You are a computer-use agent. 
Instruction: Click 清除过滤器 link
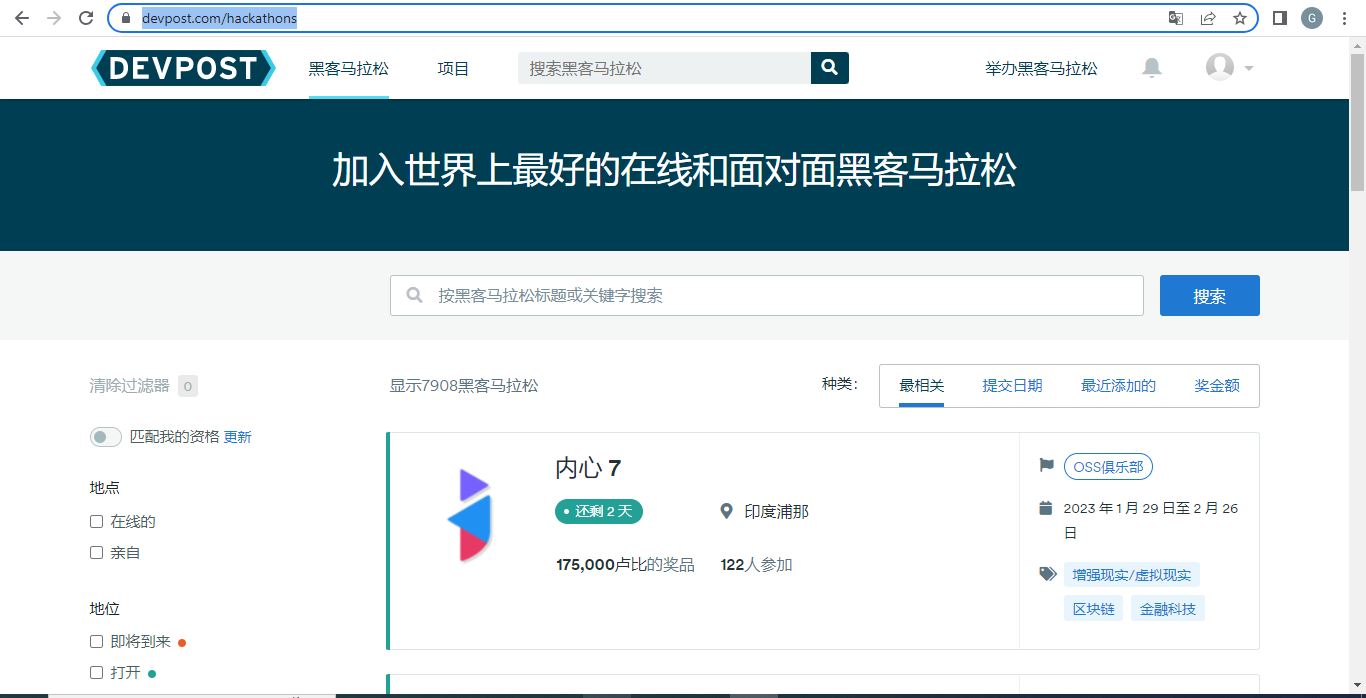tap(130, 386)
